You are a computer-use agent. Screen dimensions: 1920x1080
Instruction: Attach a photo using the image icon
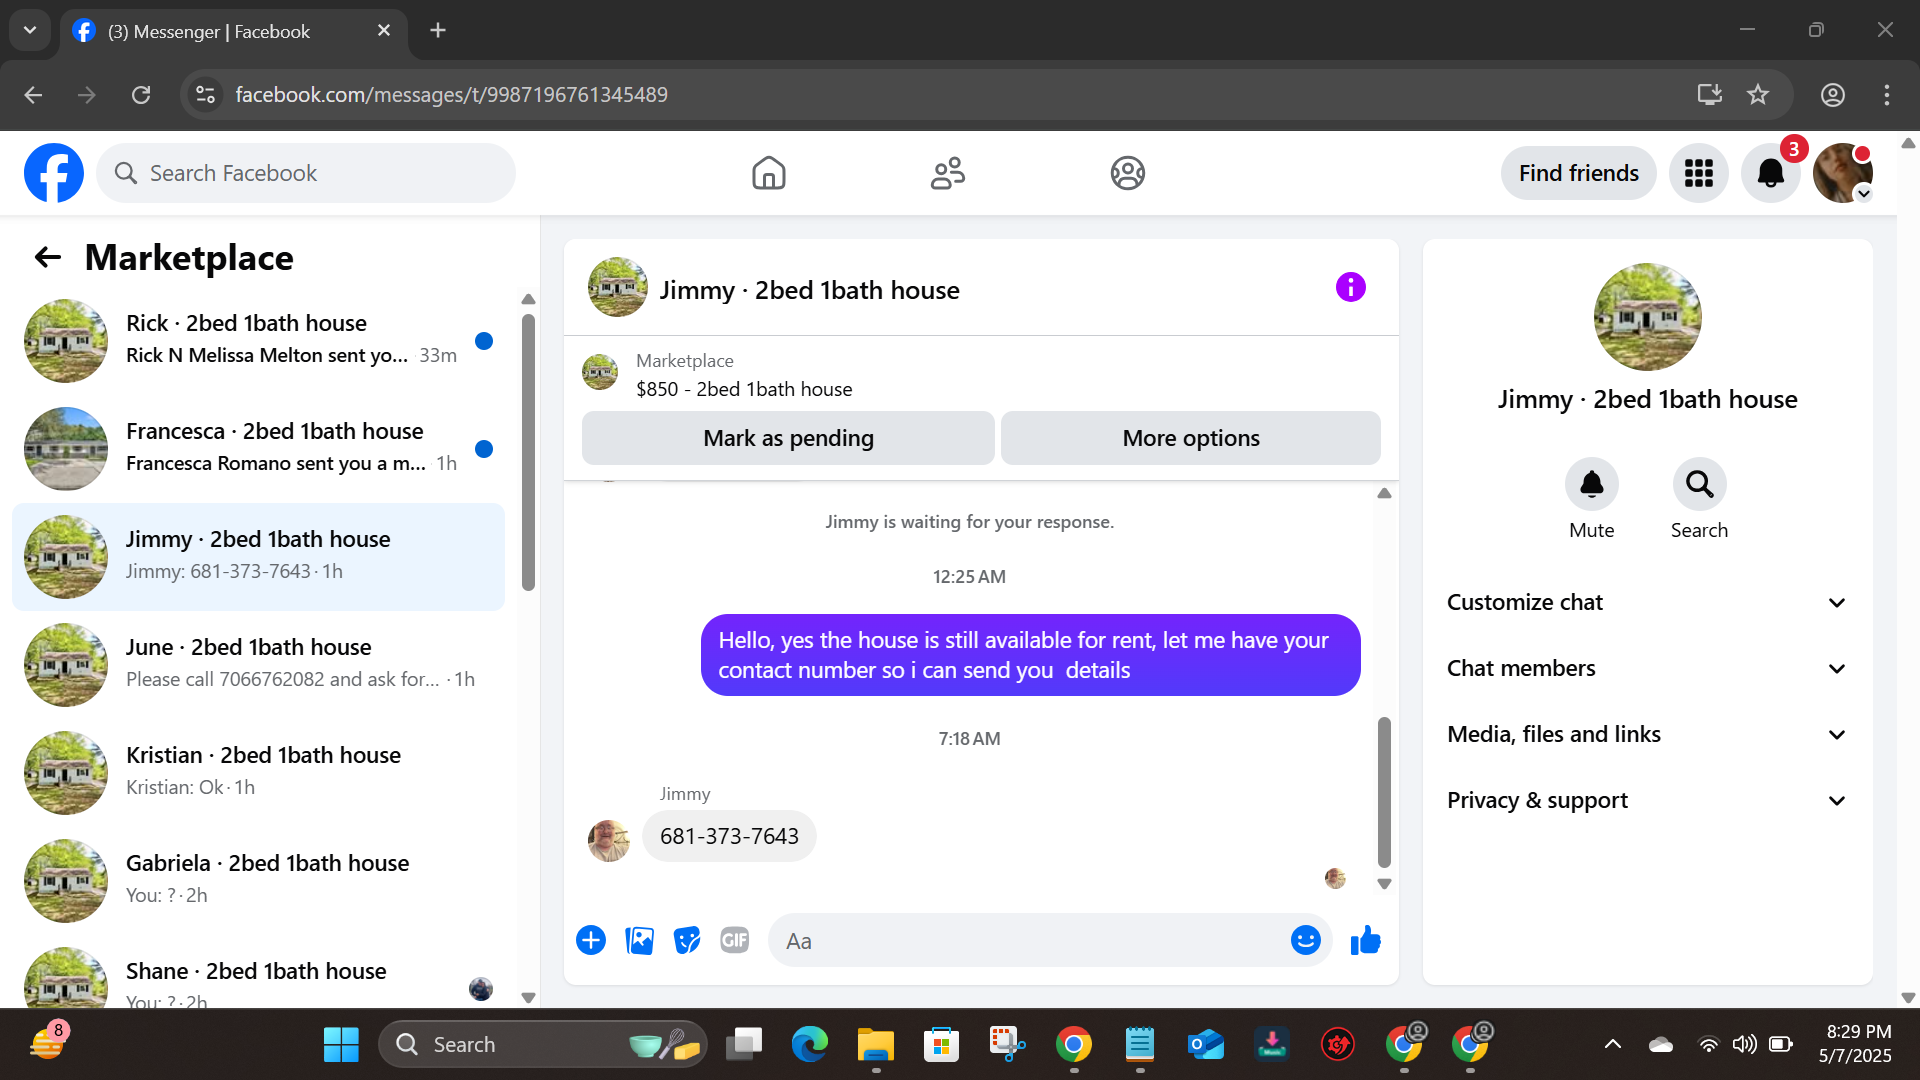point(639,941)
